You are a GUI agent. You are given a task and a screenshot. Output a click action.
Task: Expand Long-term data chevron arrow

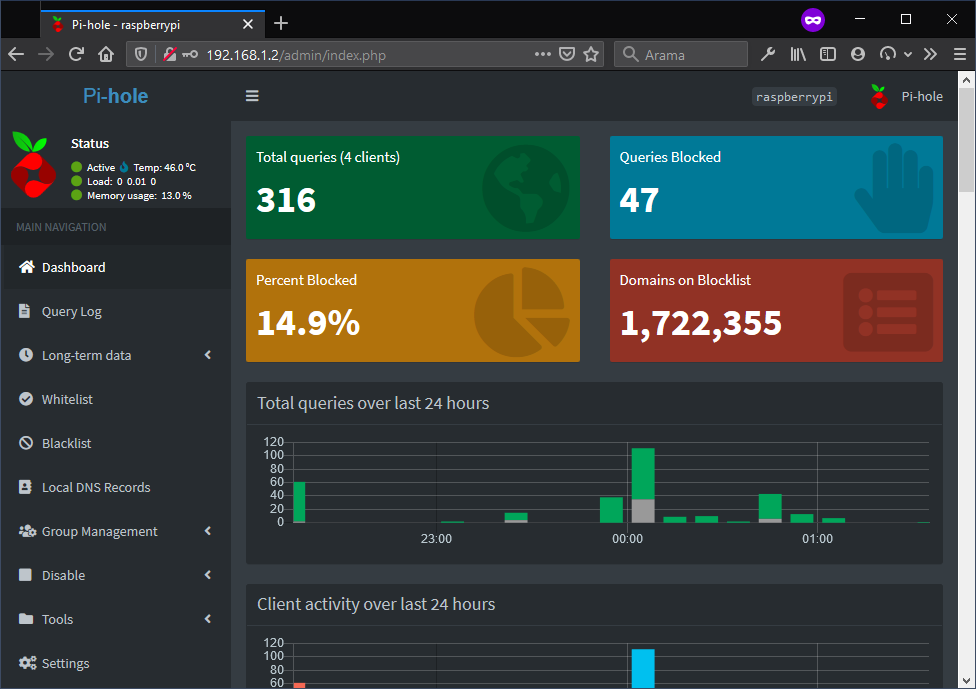(208, 355)
